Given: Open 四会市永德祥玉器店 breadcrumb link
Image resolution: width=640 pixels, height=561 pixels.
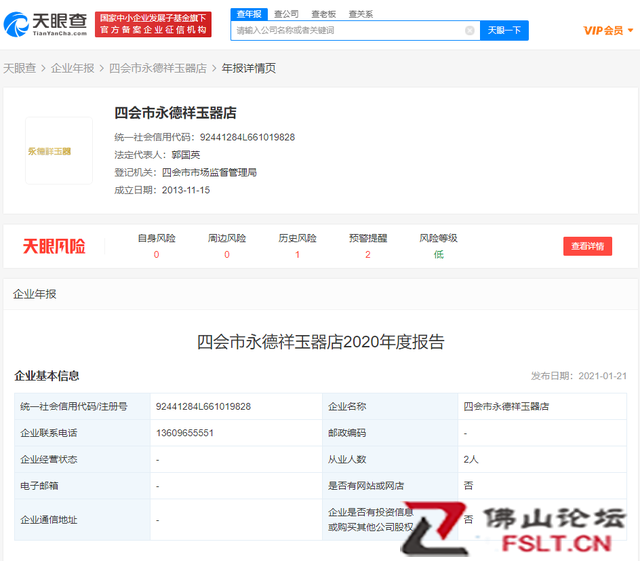Looking at the screenshot, I should (x=157, y=68).
